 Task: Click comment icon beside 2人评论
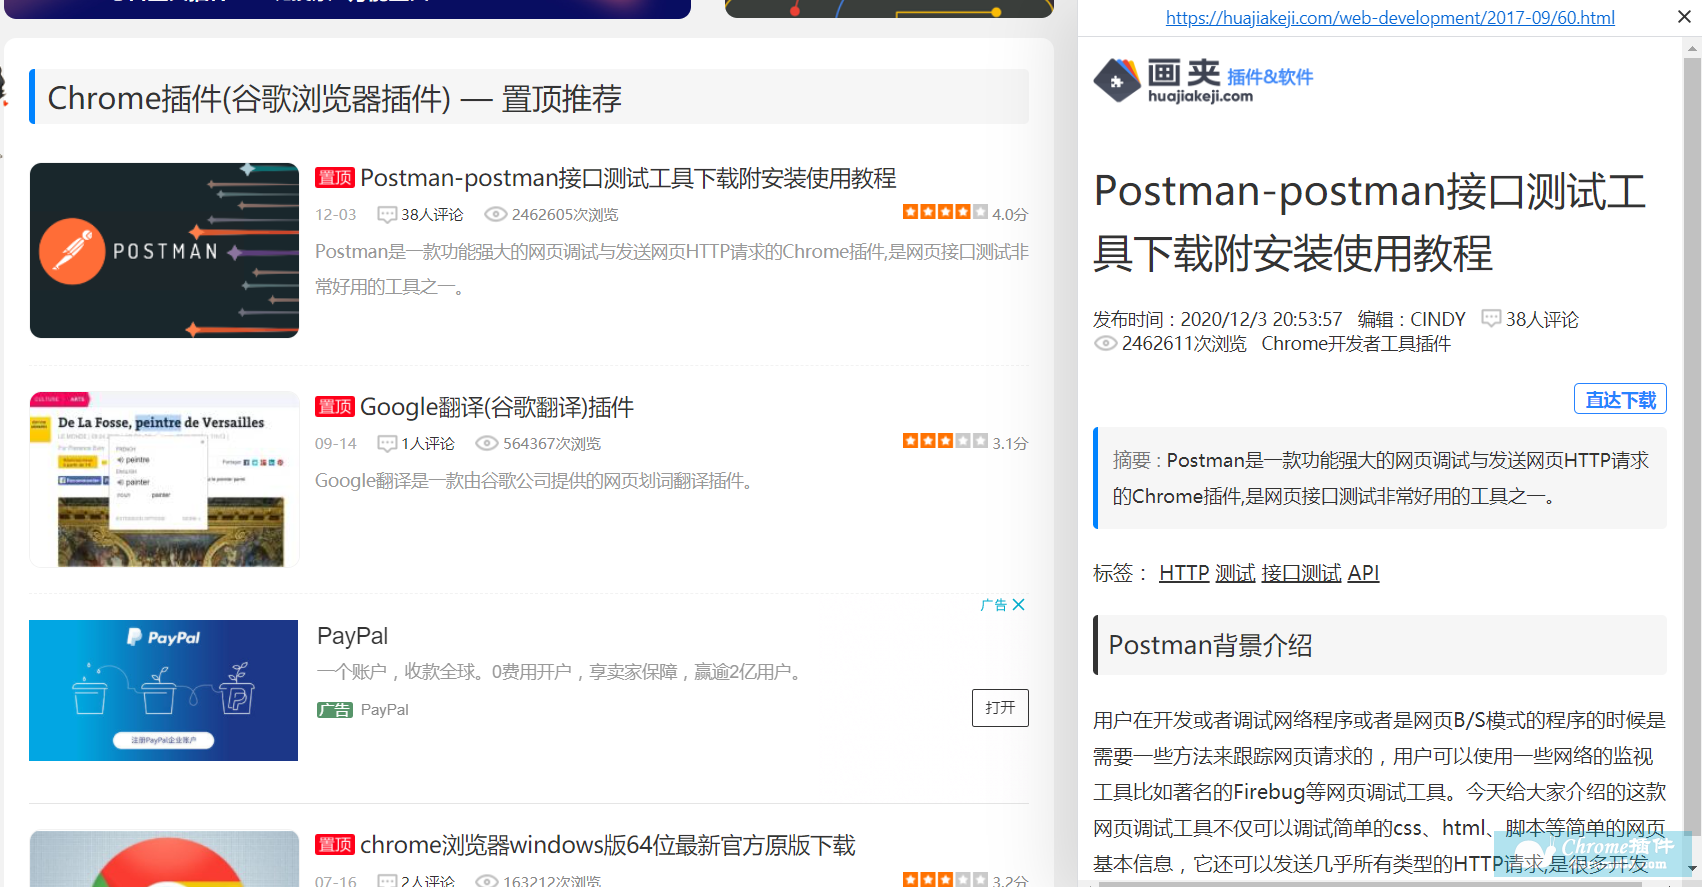click(387, 881)
